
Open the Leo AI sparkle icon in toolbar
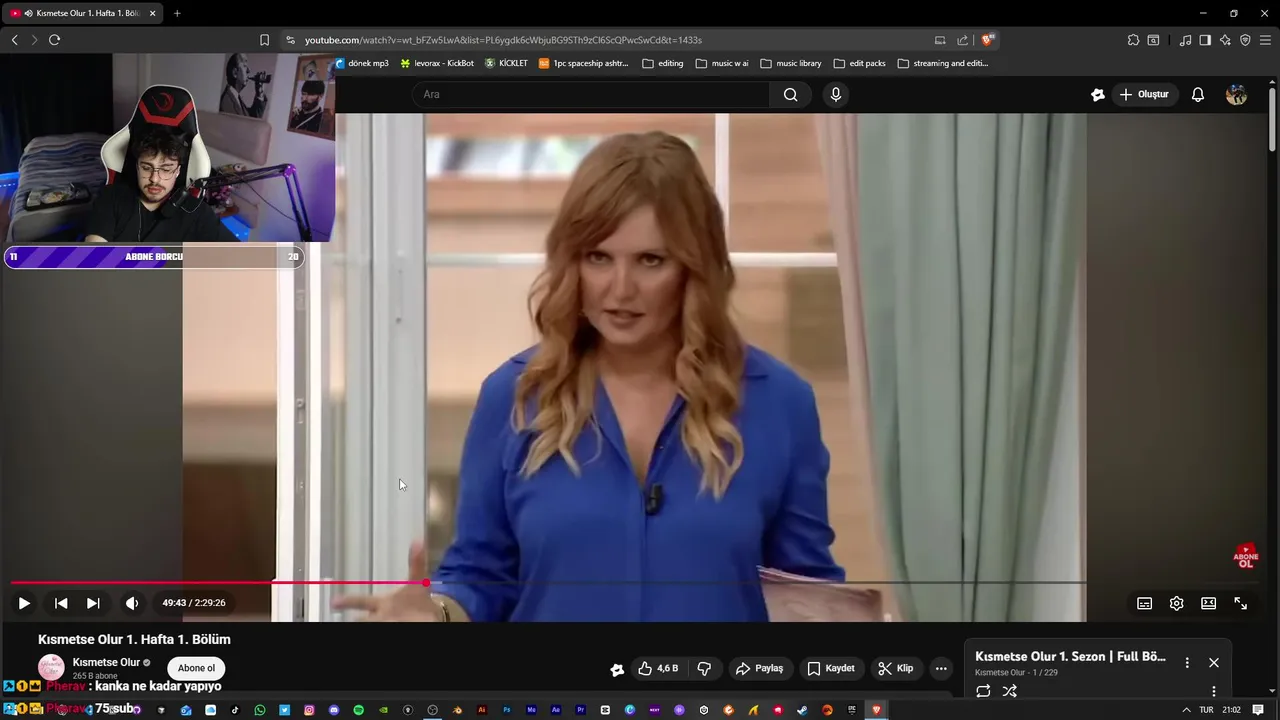tap(1225, 40)
